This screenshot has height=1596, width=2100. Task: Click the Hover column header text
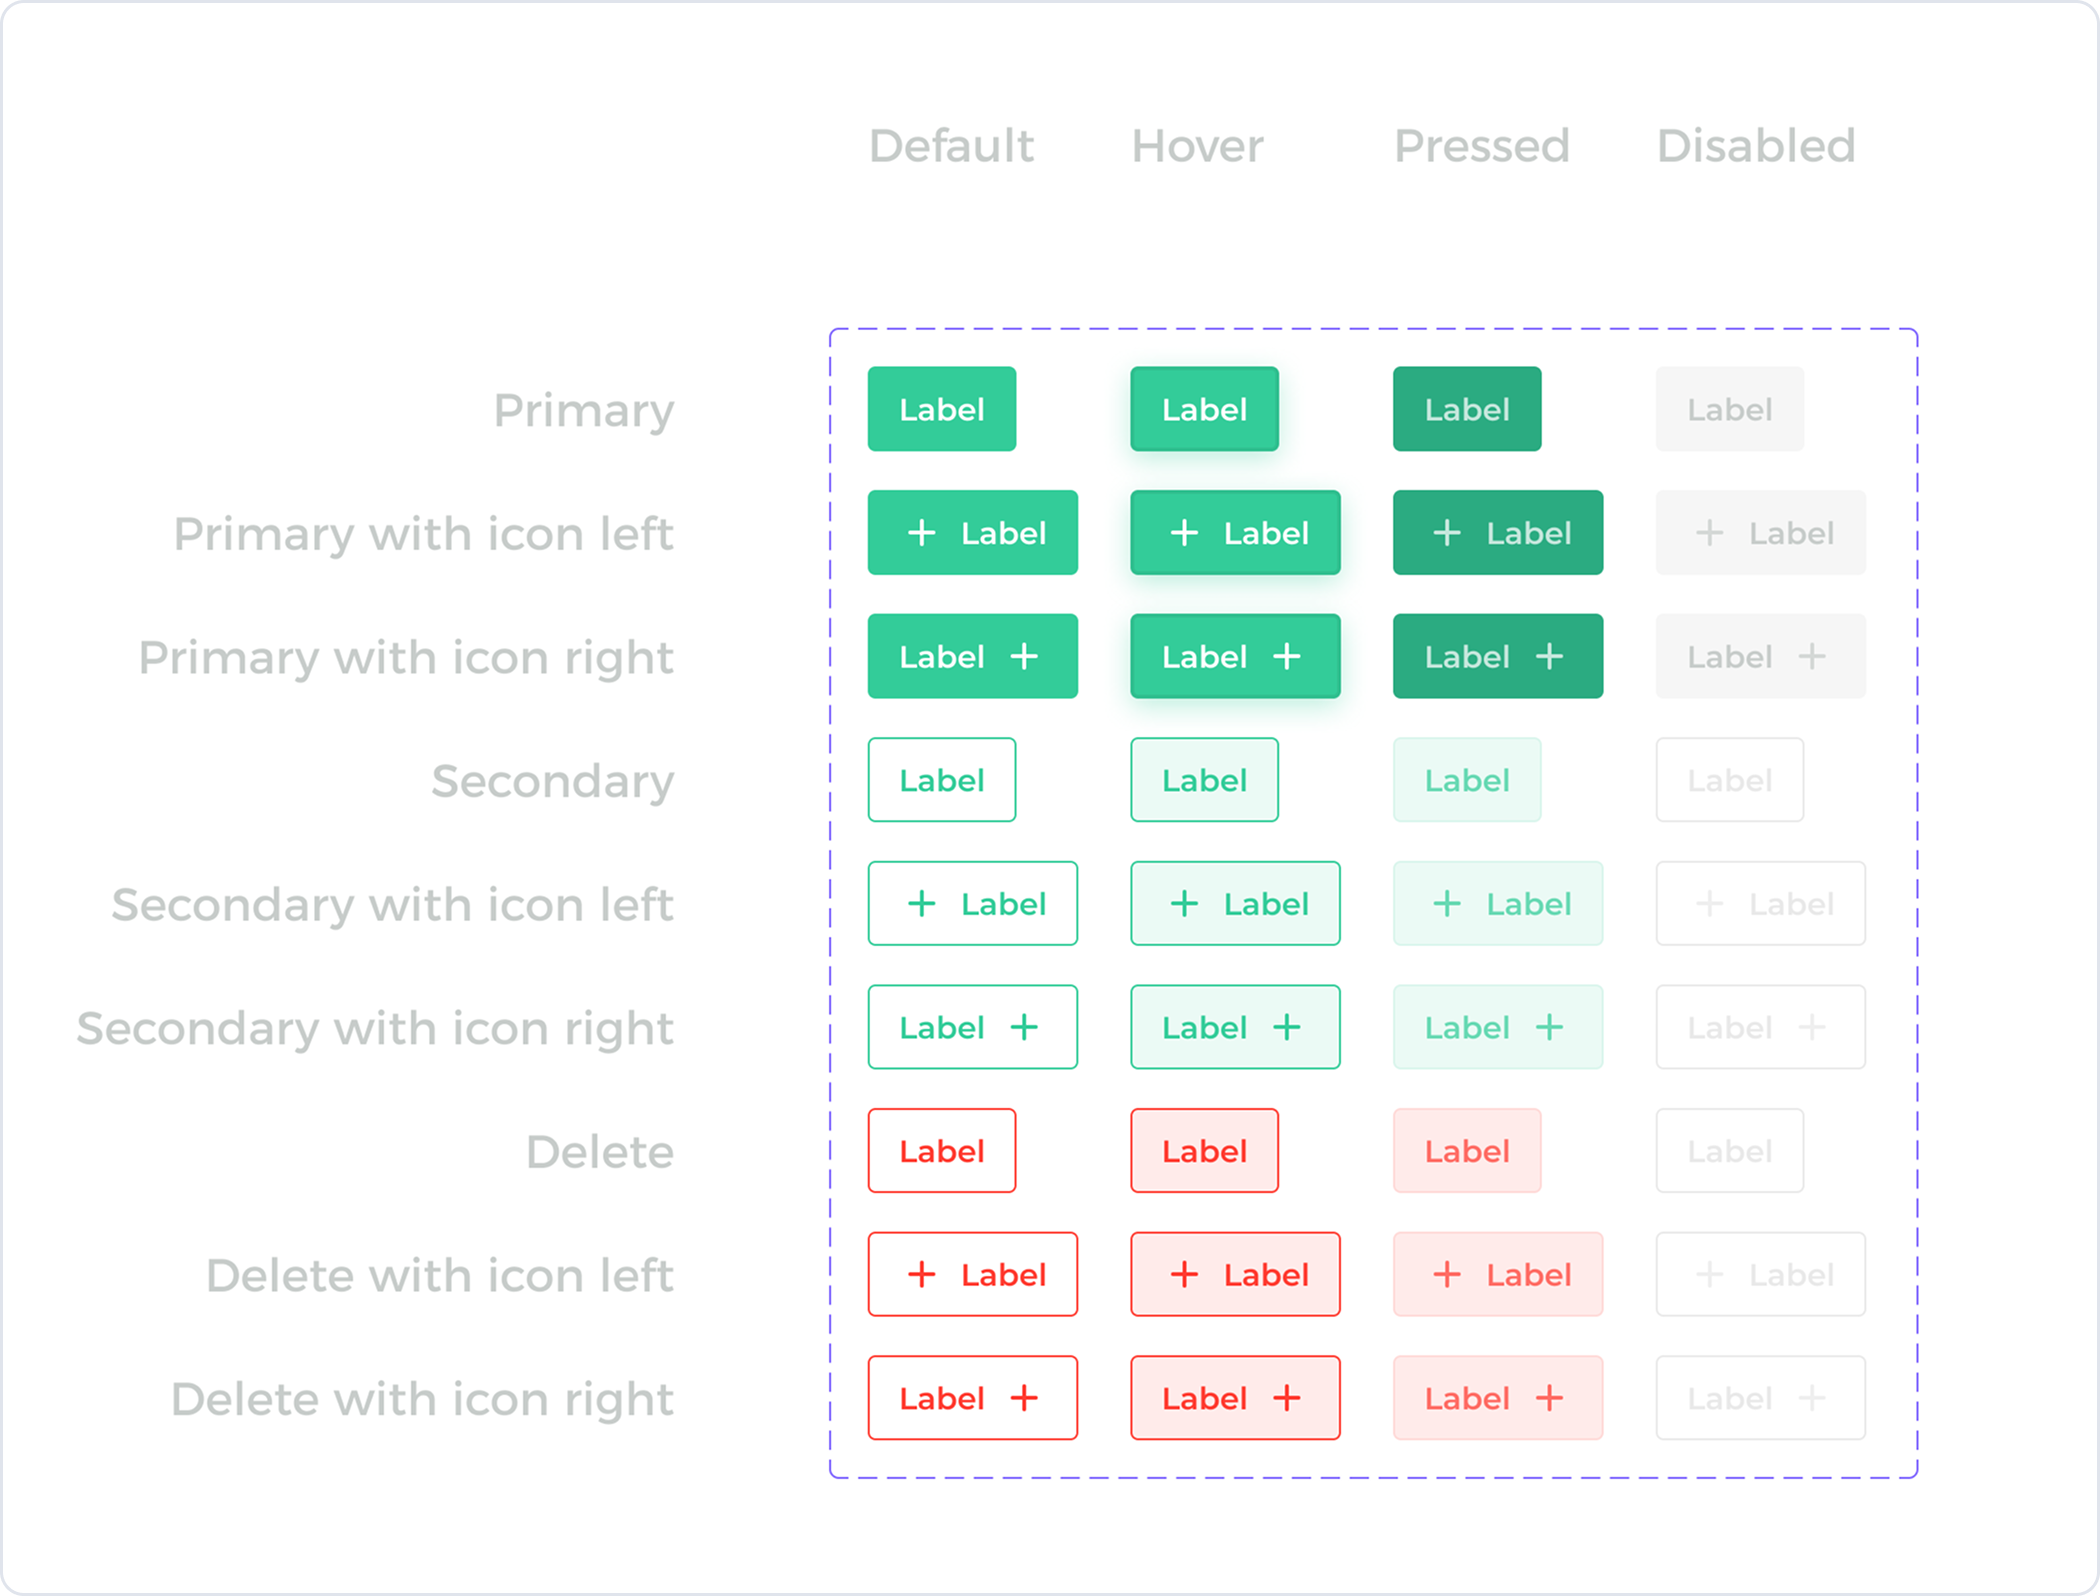[1197, 146]
